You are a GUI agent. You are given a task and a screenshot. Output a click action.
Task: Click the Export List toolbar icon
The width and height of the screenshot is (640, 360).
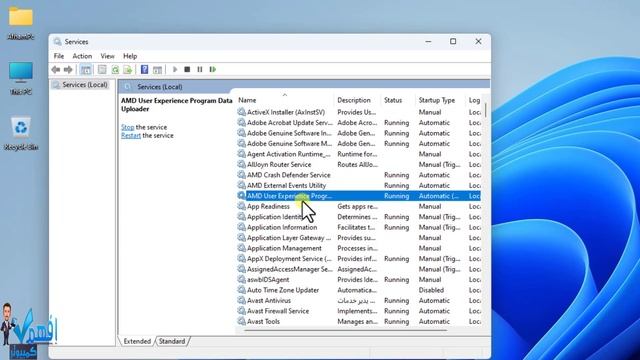pyautogui.click(x=128, y=69)
